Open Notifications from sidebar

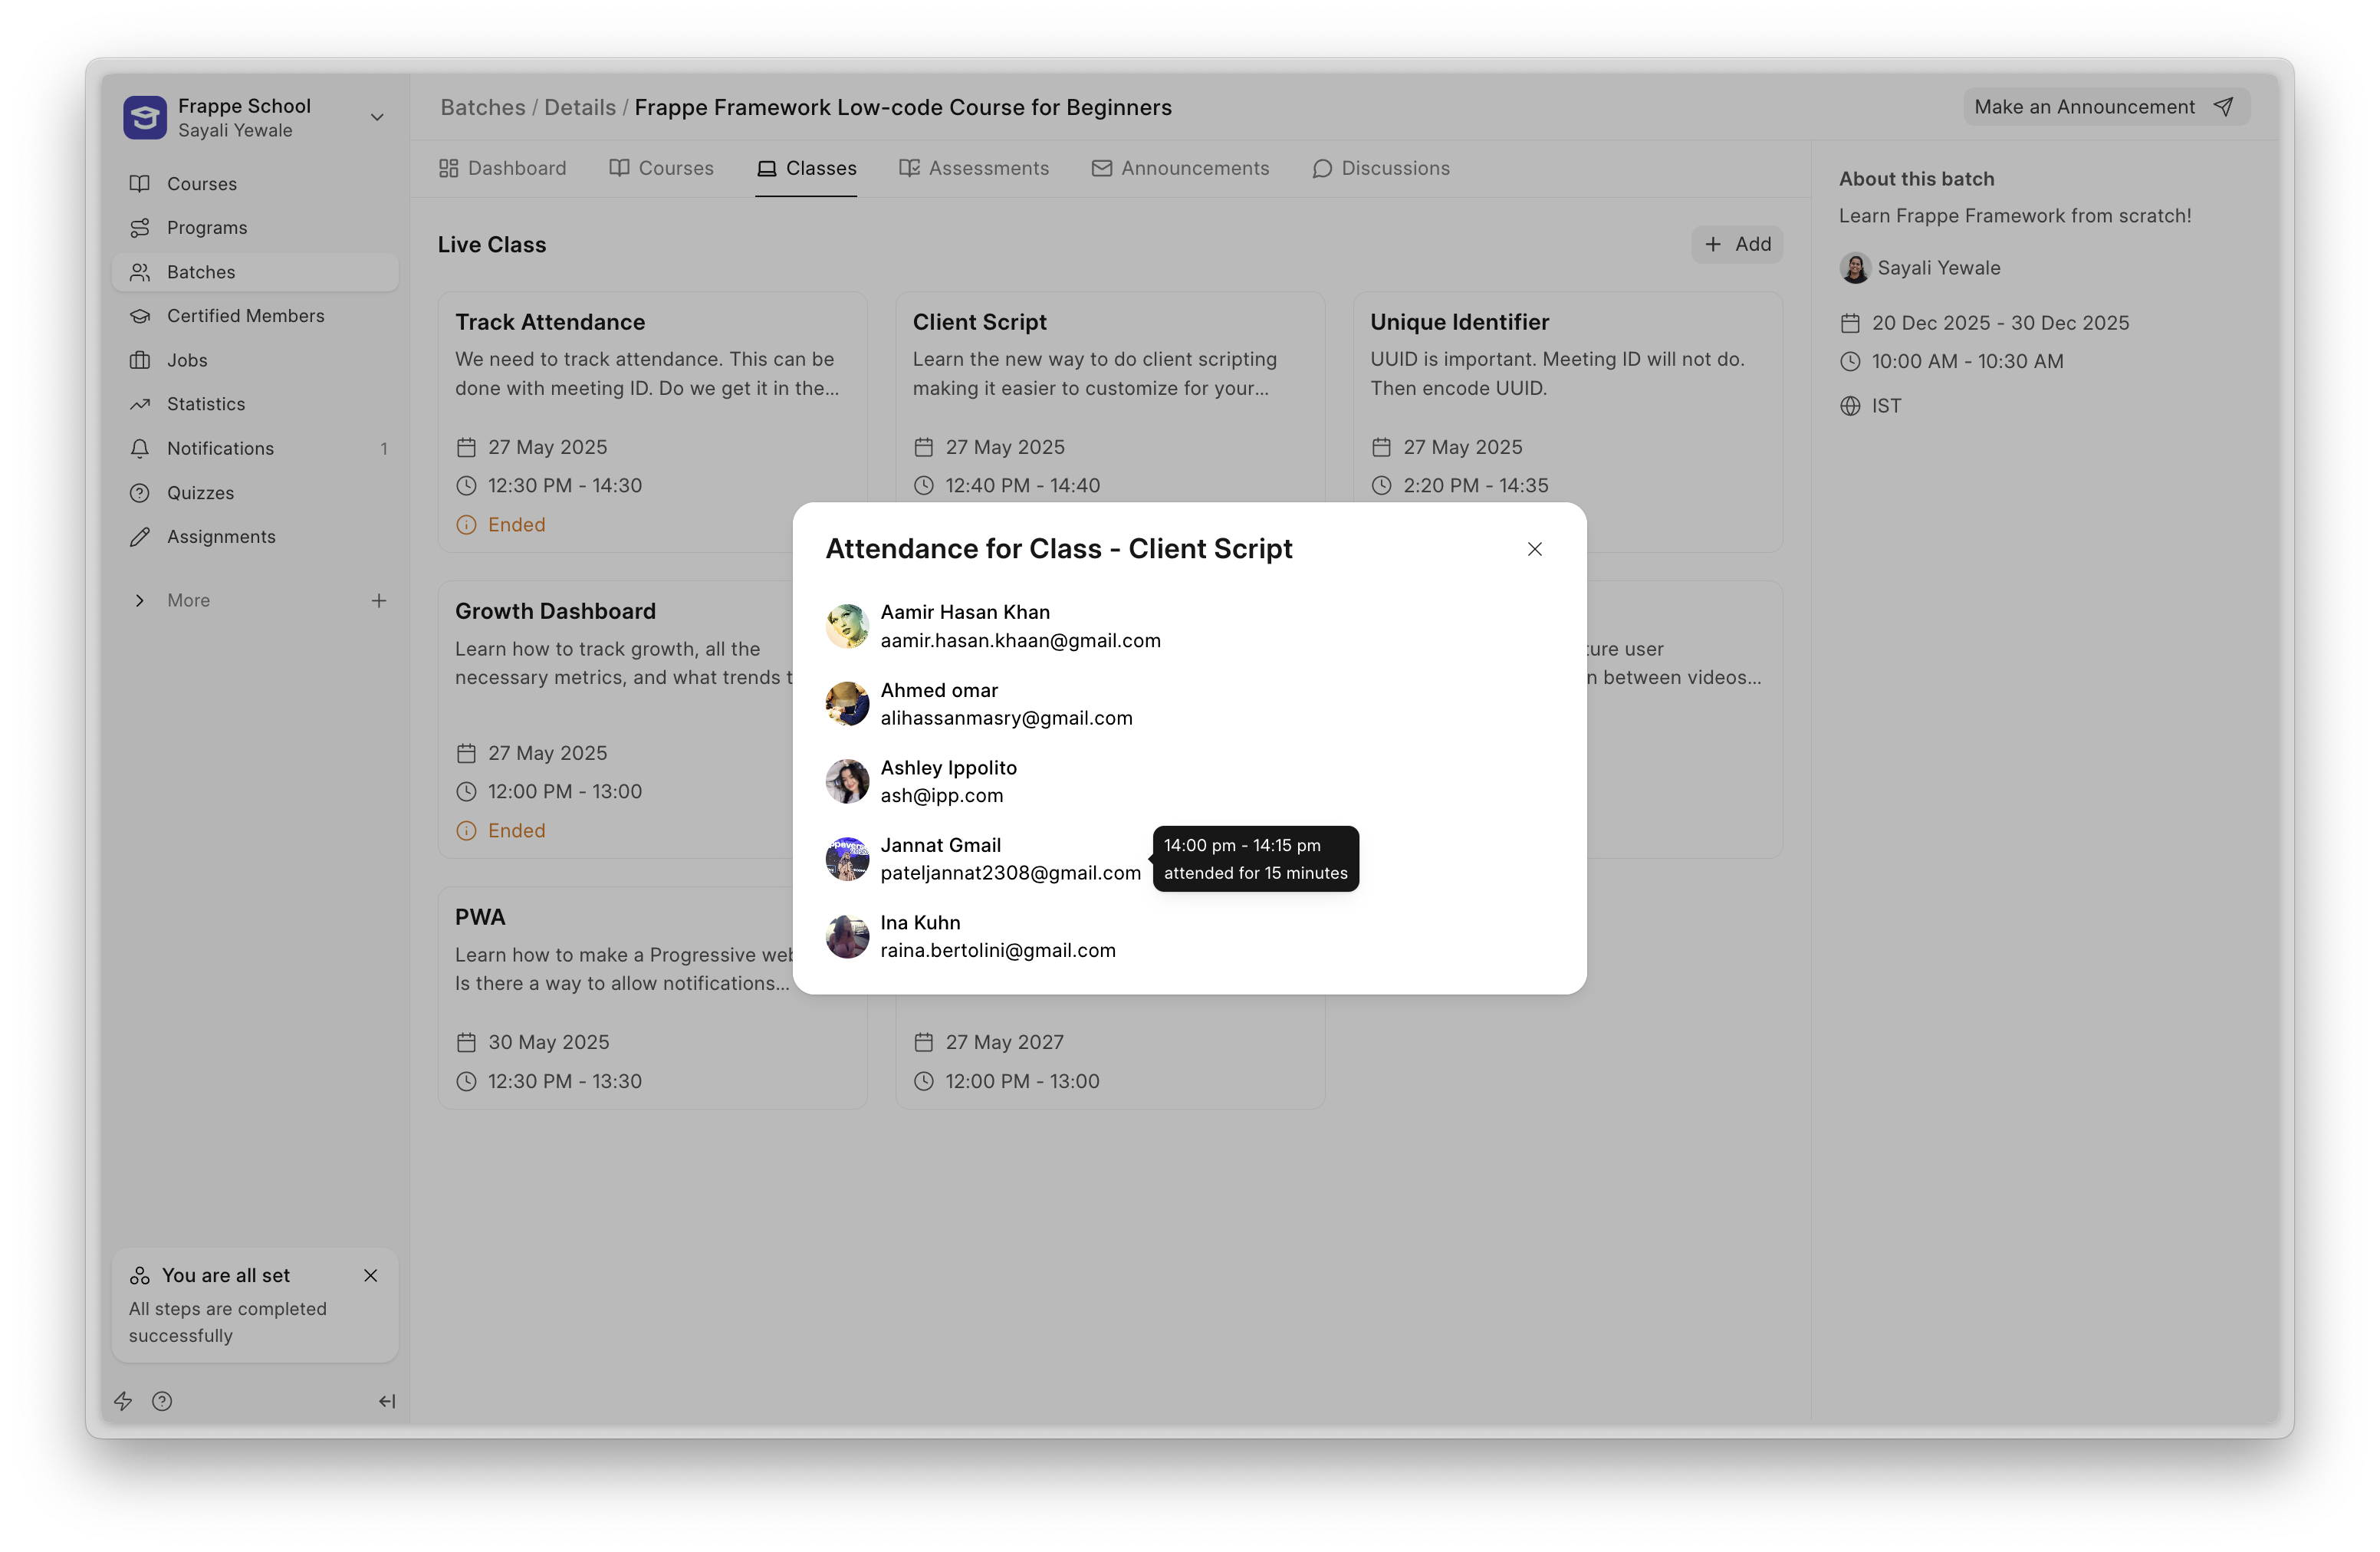click(x=255, y=449)
